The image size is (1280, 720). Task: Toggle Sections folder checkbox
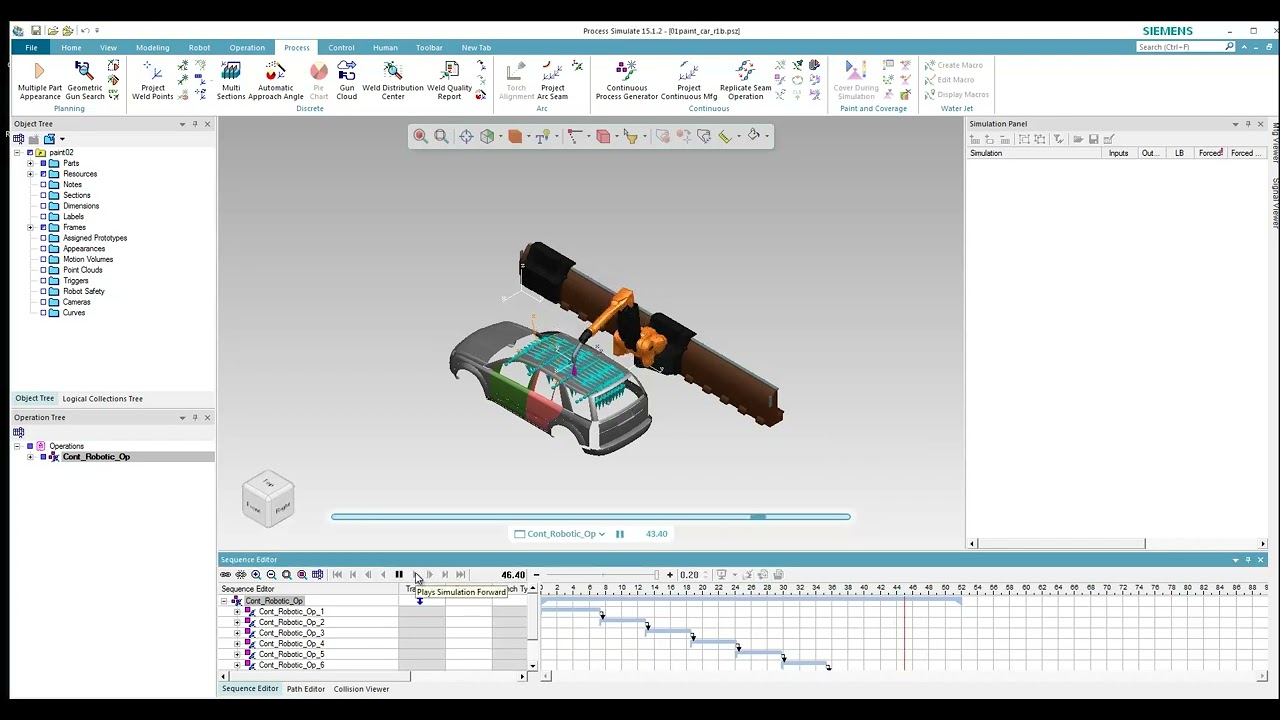click(x=43, y=195)
